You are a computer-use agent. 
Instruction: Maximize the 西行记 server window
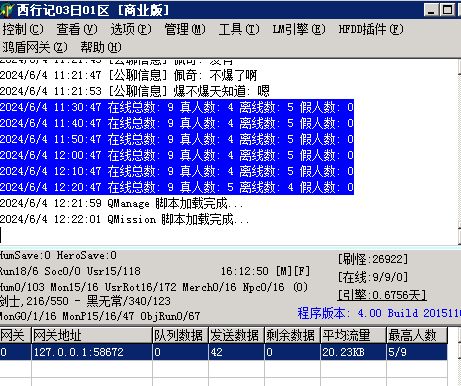pos(447,10)
